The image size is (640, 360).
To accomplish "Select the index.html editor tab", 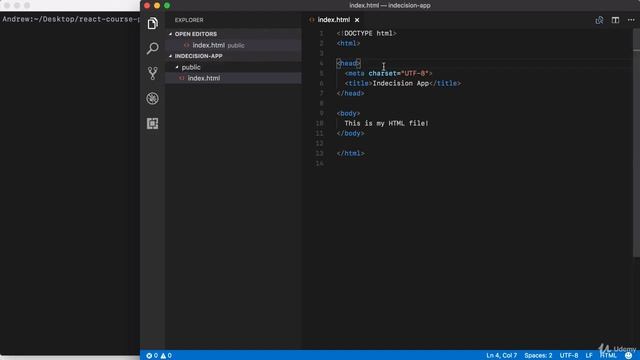I will click(333, 20).
